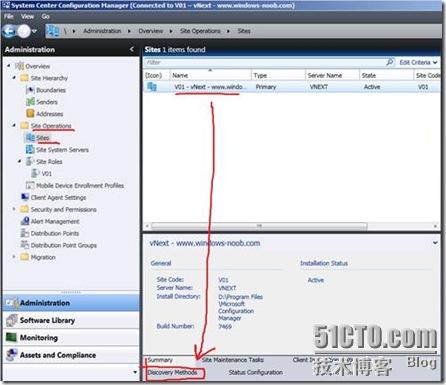The height and width of the screenshot is (385, 446).
Task: Select the Client Agent Settings icon
Action: click(x=25, y=197)
